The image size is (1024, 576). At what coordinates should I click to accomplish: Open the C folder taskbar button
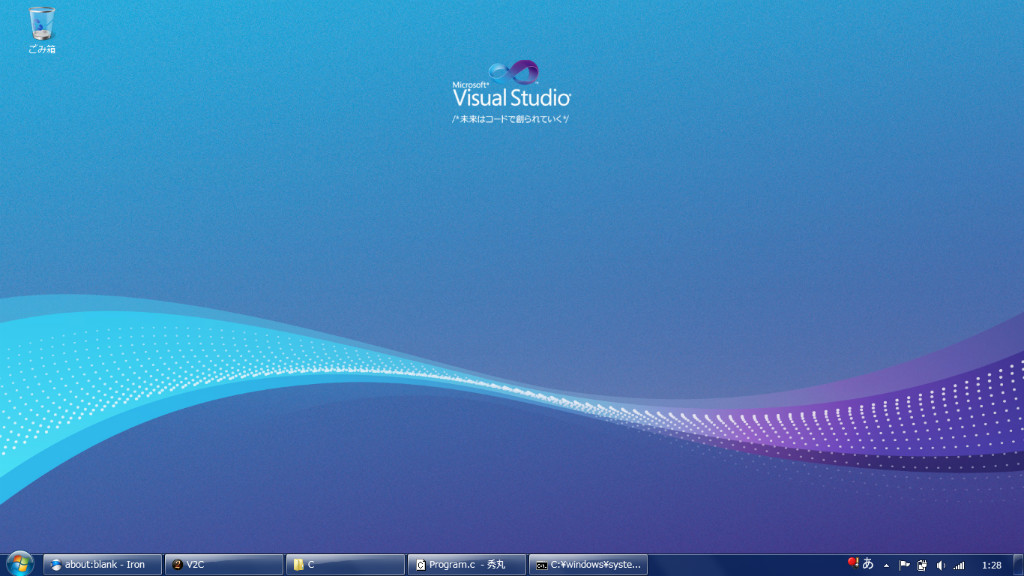(345, 565)
